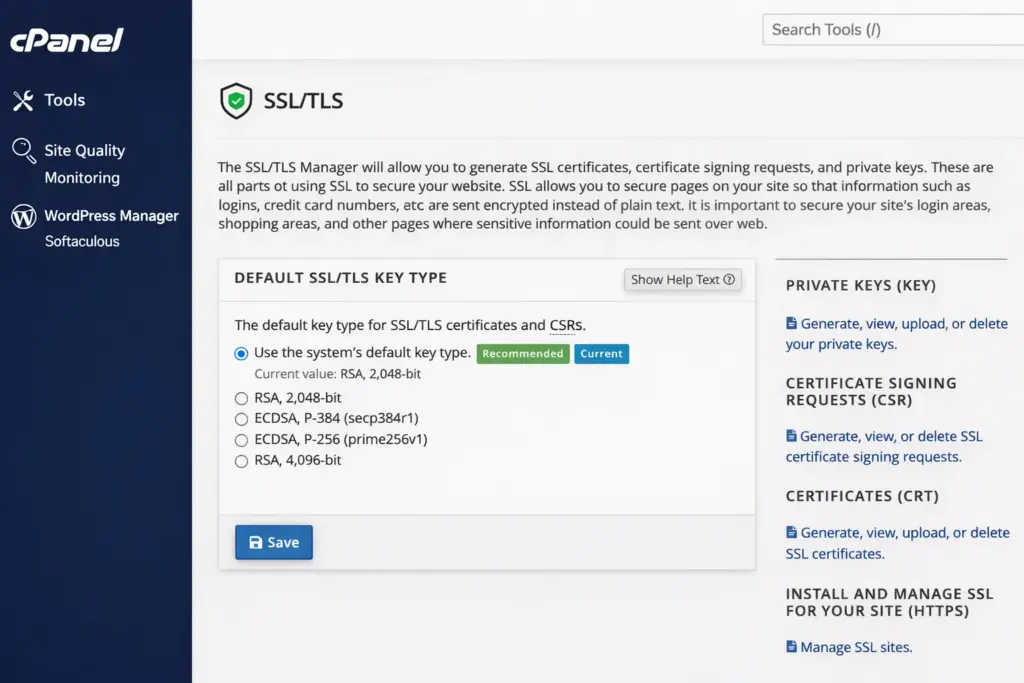1024x683 pixels.
Task: Select RSA, 2,048-bit key type
Action: click(x=241, y=398)
